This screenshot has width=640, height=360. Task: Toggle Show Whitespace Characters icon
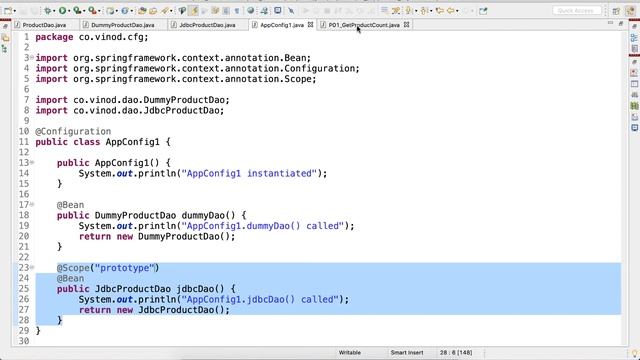point(236,11)
